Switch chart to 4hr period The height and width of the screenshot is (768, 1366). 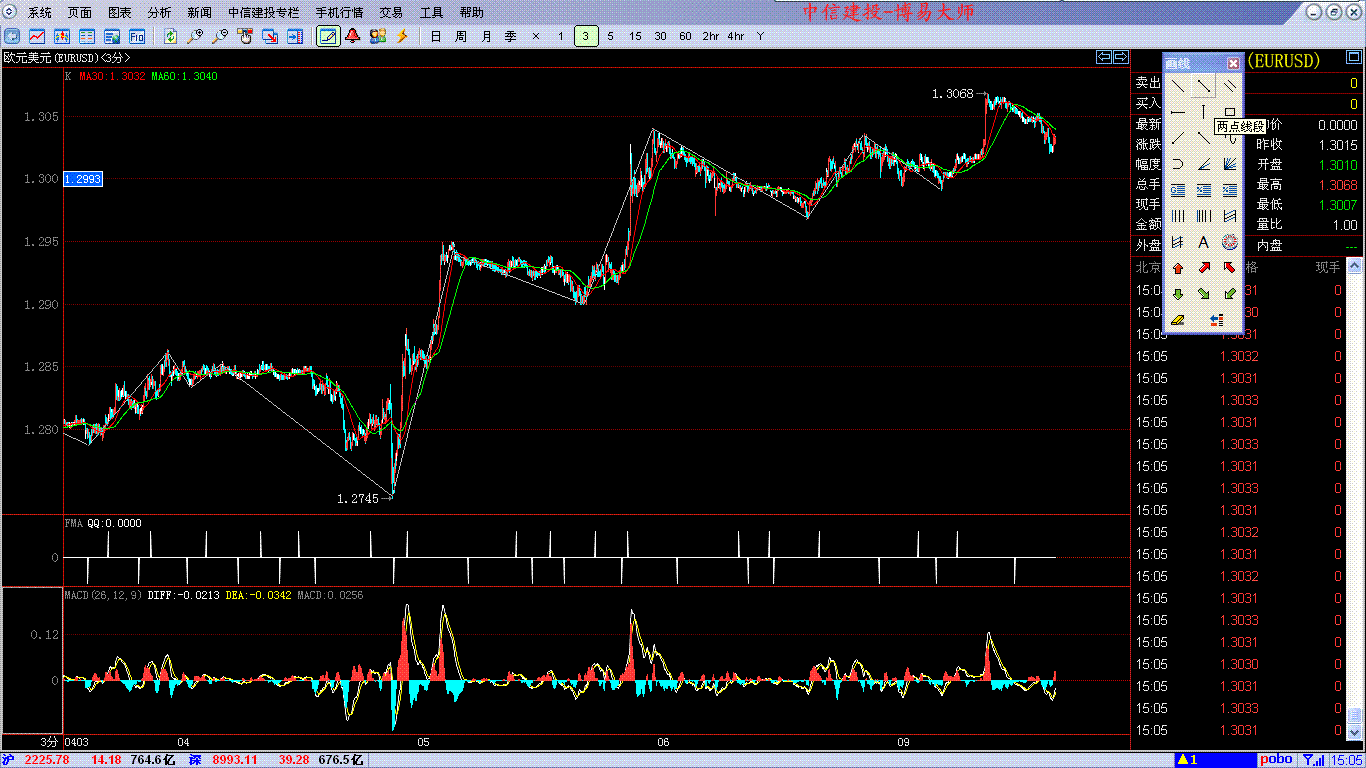pyautogui.click(x=735, y=36)
